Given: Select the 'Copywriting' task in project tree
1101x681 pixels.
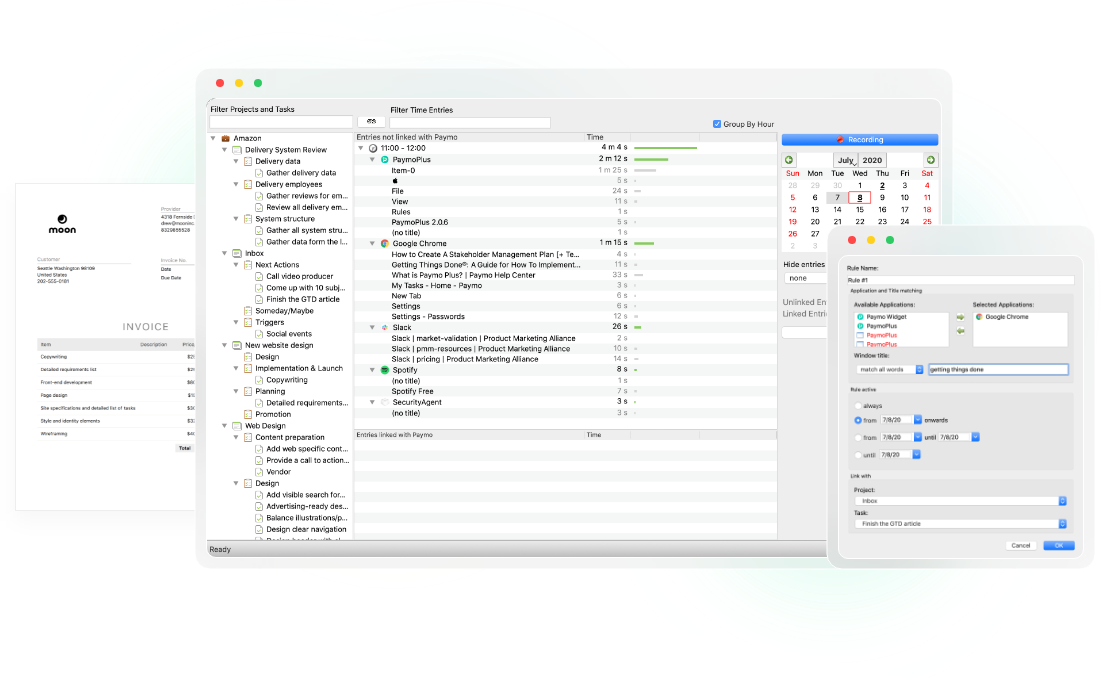Looking at the screenshot, I should pyautogui.click(x=286, y=380).
